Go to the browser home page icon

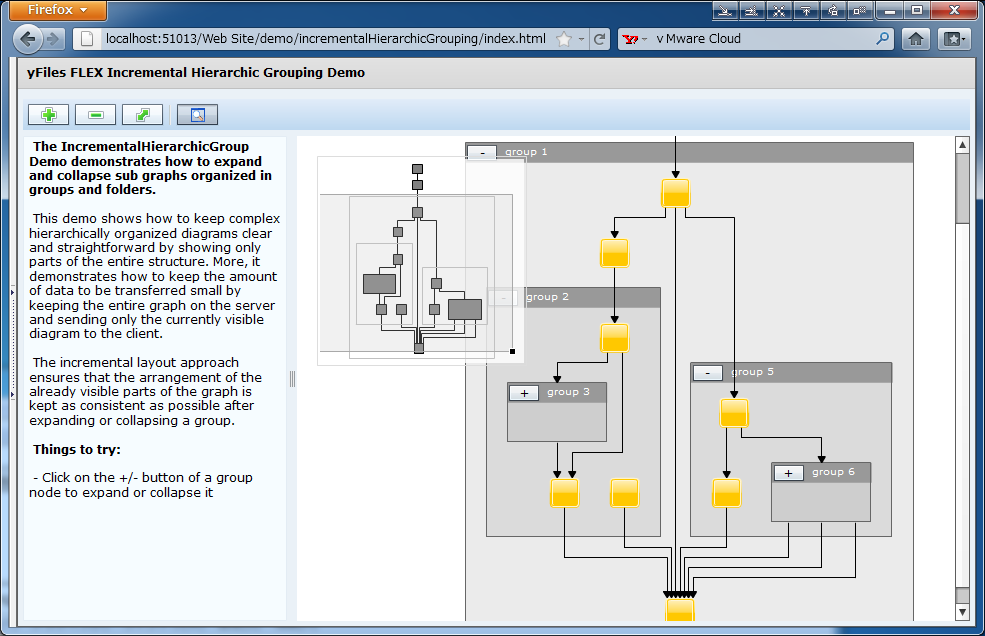pos(916,39)
